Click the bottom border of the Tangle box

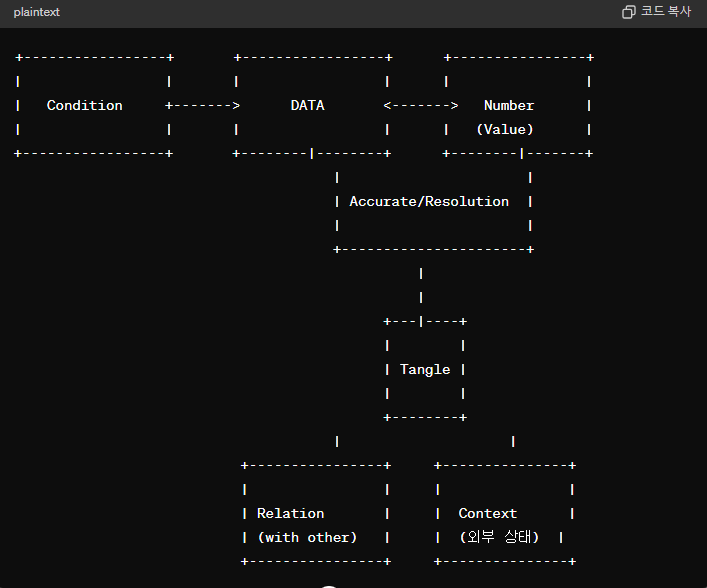point(425,417)
